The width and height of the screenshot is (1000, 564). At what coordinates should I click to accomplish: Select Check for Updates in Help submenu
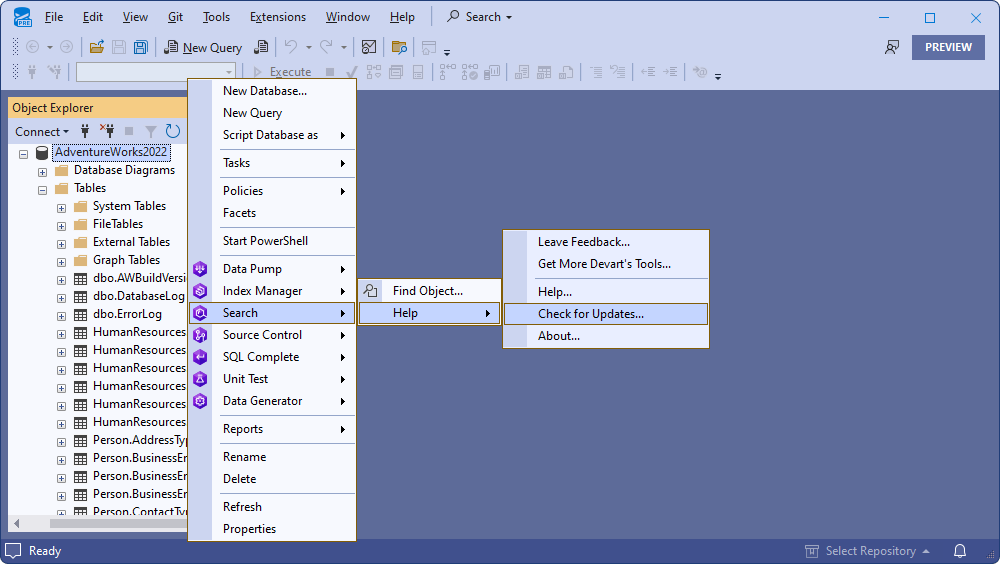[x=590, y=314]
